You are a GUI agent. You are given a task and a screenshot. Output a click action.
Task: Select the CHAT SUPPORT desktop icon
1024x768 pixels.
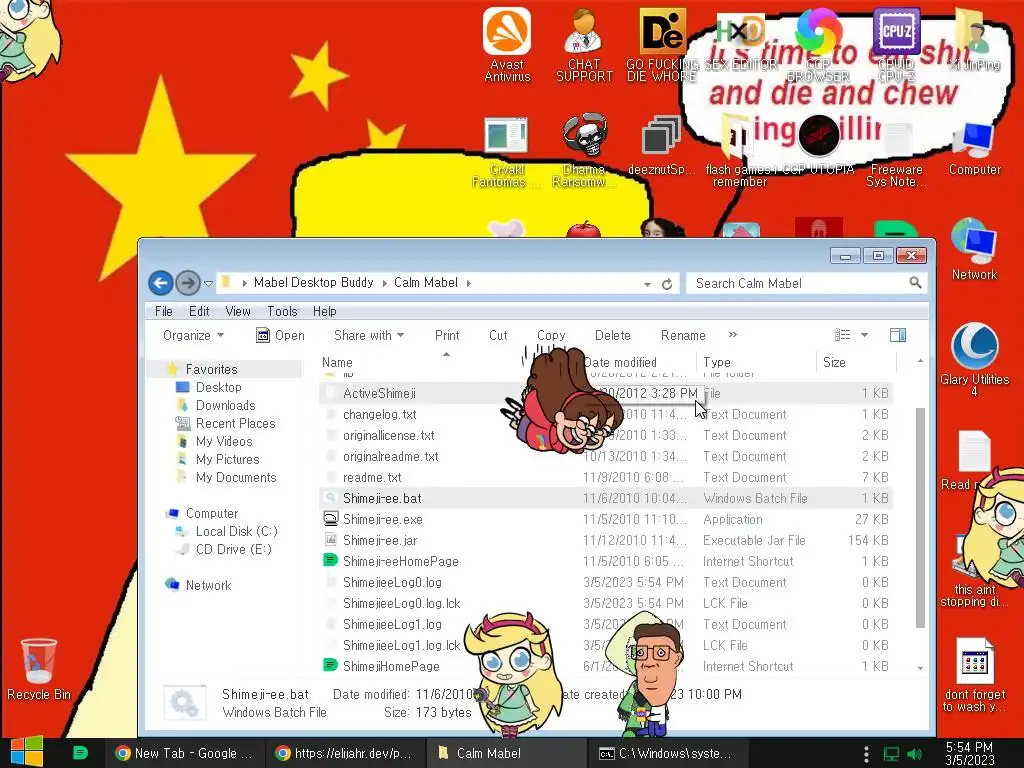click(584, 44)
